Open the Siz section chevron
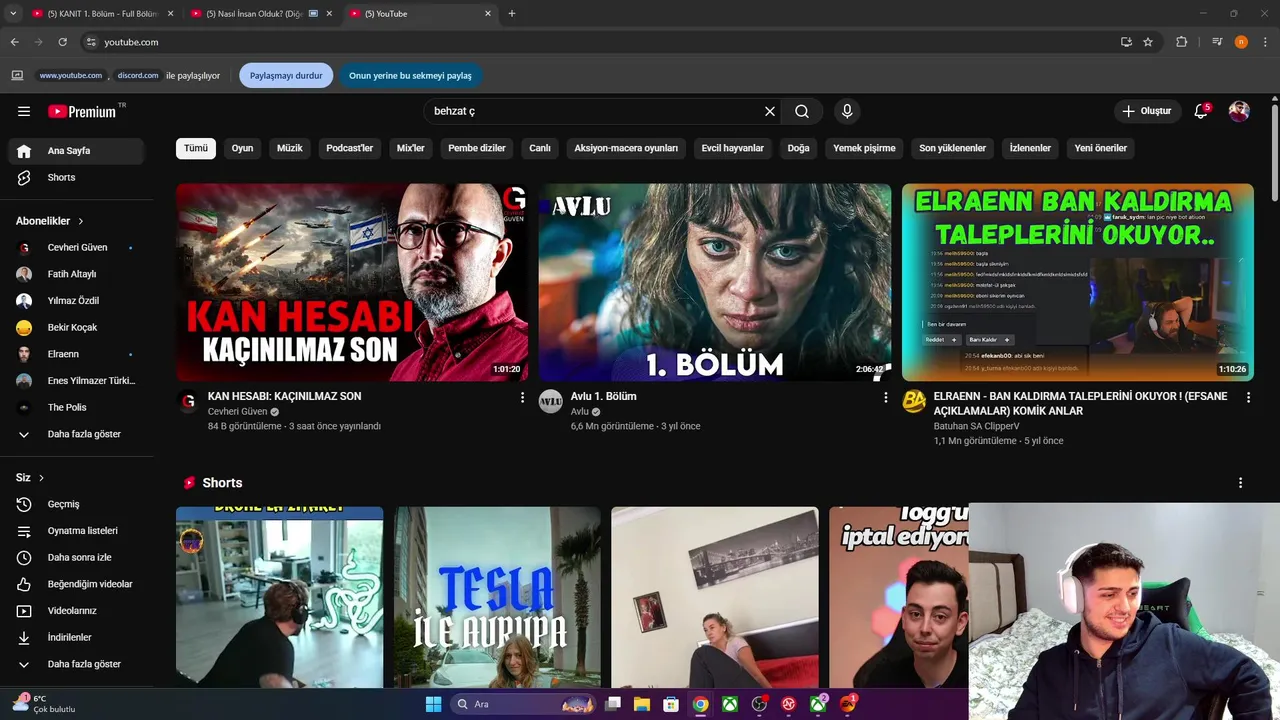This screenshot has height=720, width=1280. coord(41,478)
